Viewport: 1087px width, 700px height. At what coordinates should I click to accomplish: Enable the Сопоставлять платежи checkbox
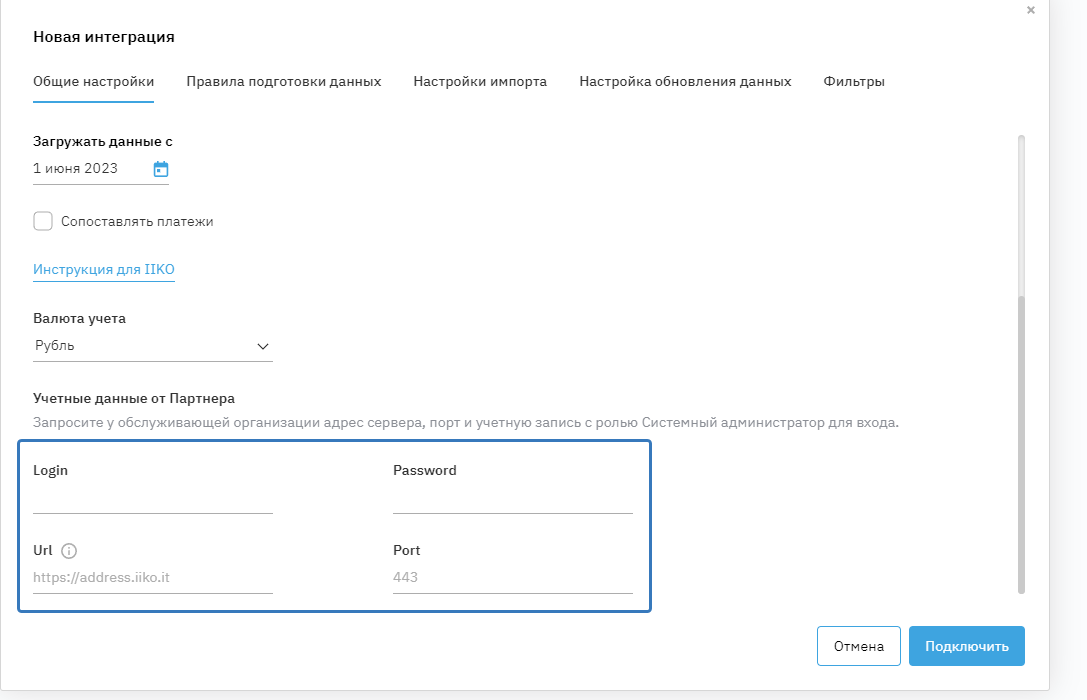point(43,221)
